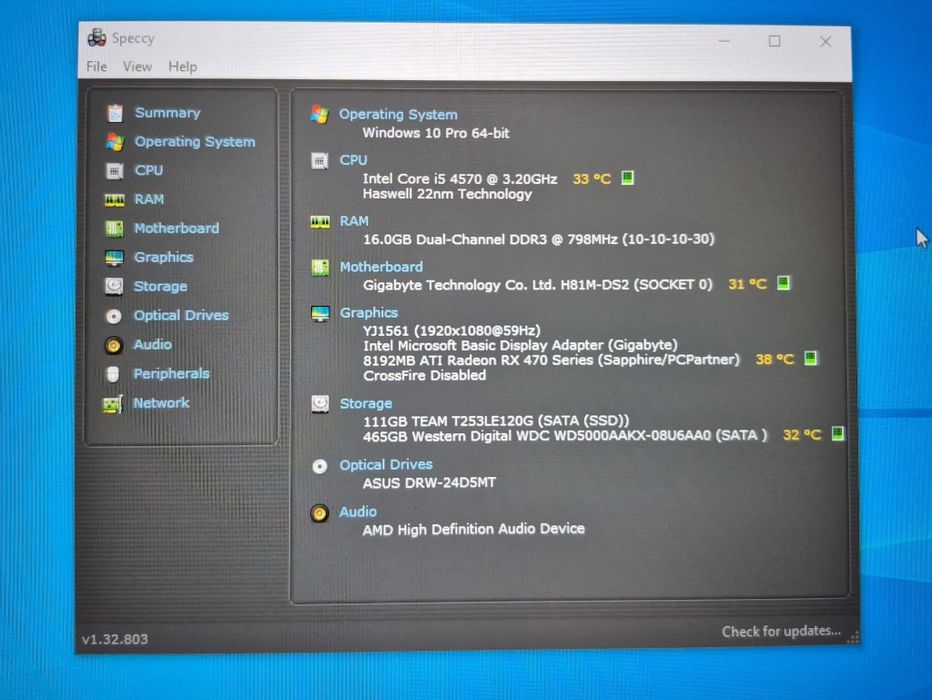Click the summary Operating System Windows icon

pos(320,114)
